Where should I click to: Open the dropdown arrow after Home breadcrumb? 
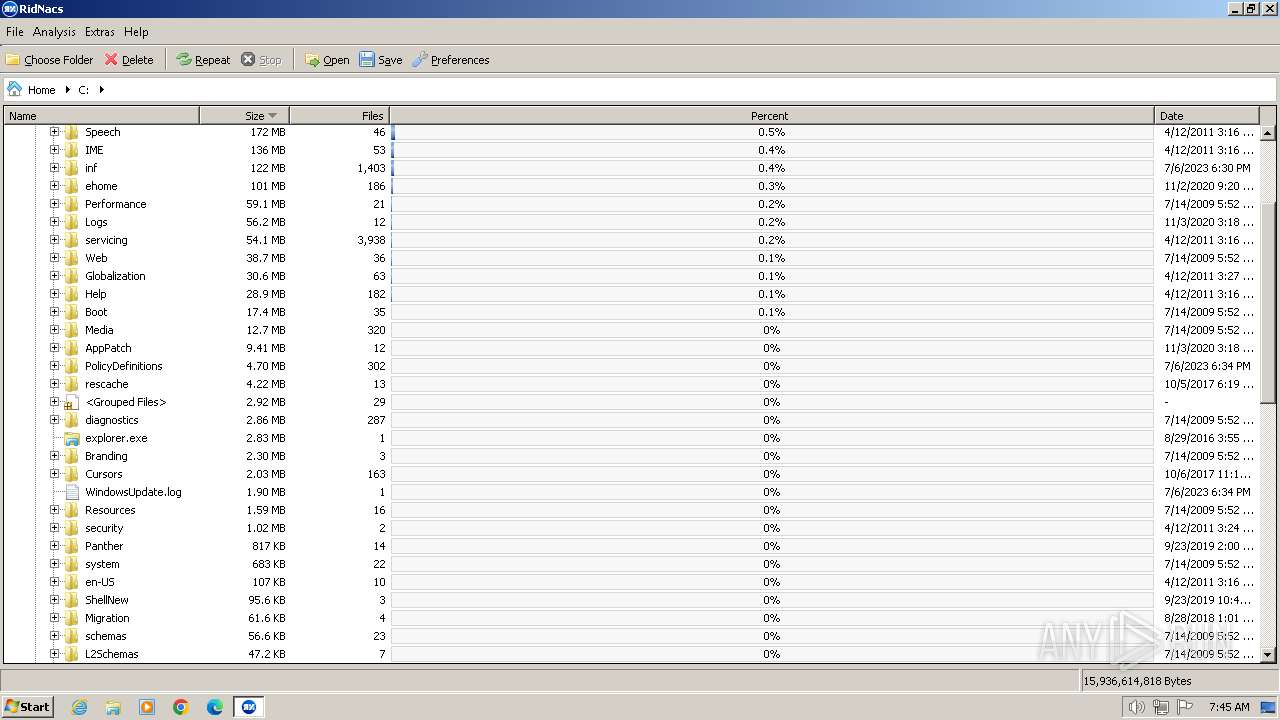coord(67,90)
